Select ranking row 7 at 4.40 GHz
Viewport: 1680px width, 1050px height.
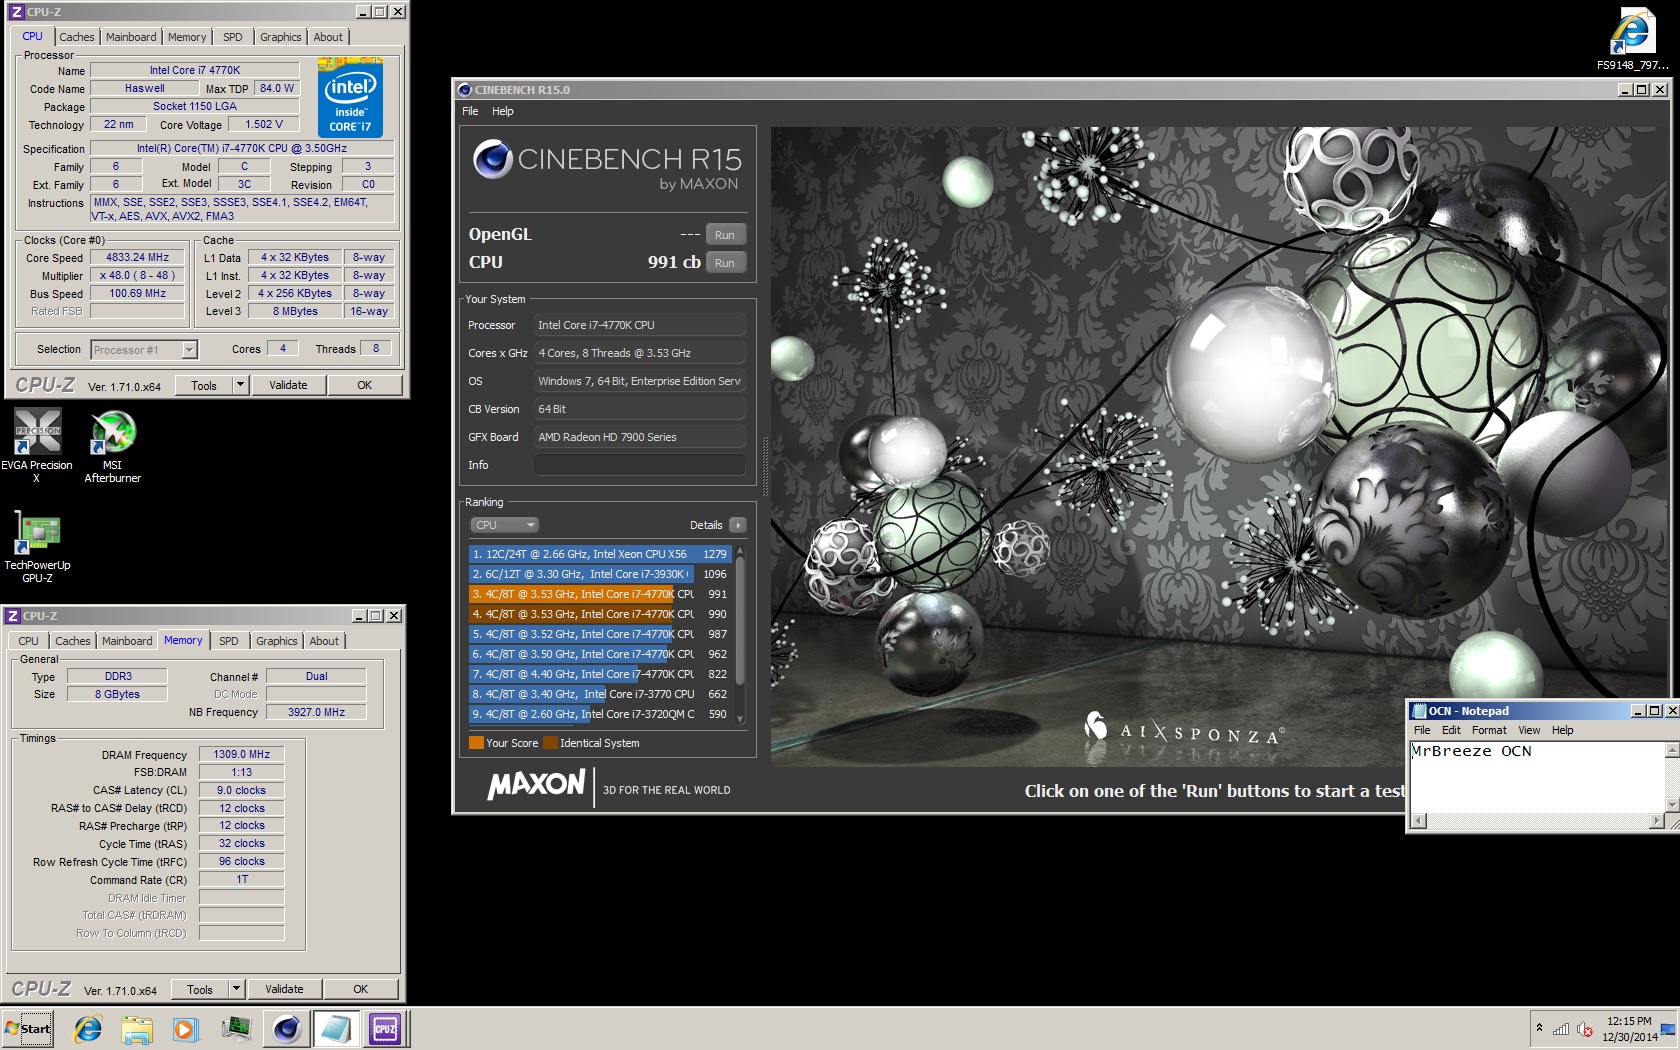click(600, 674)
